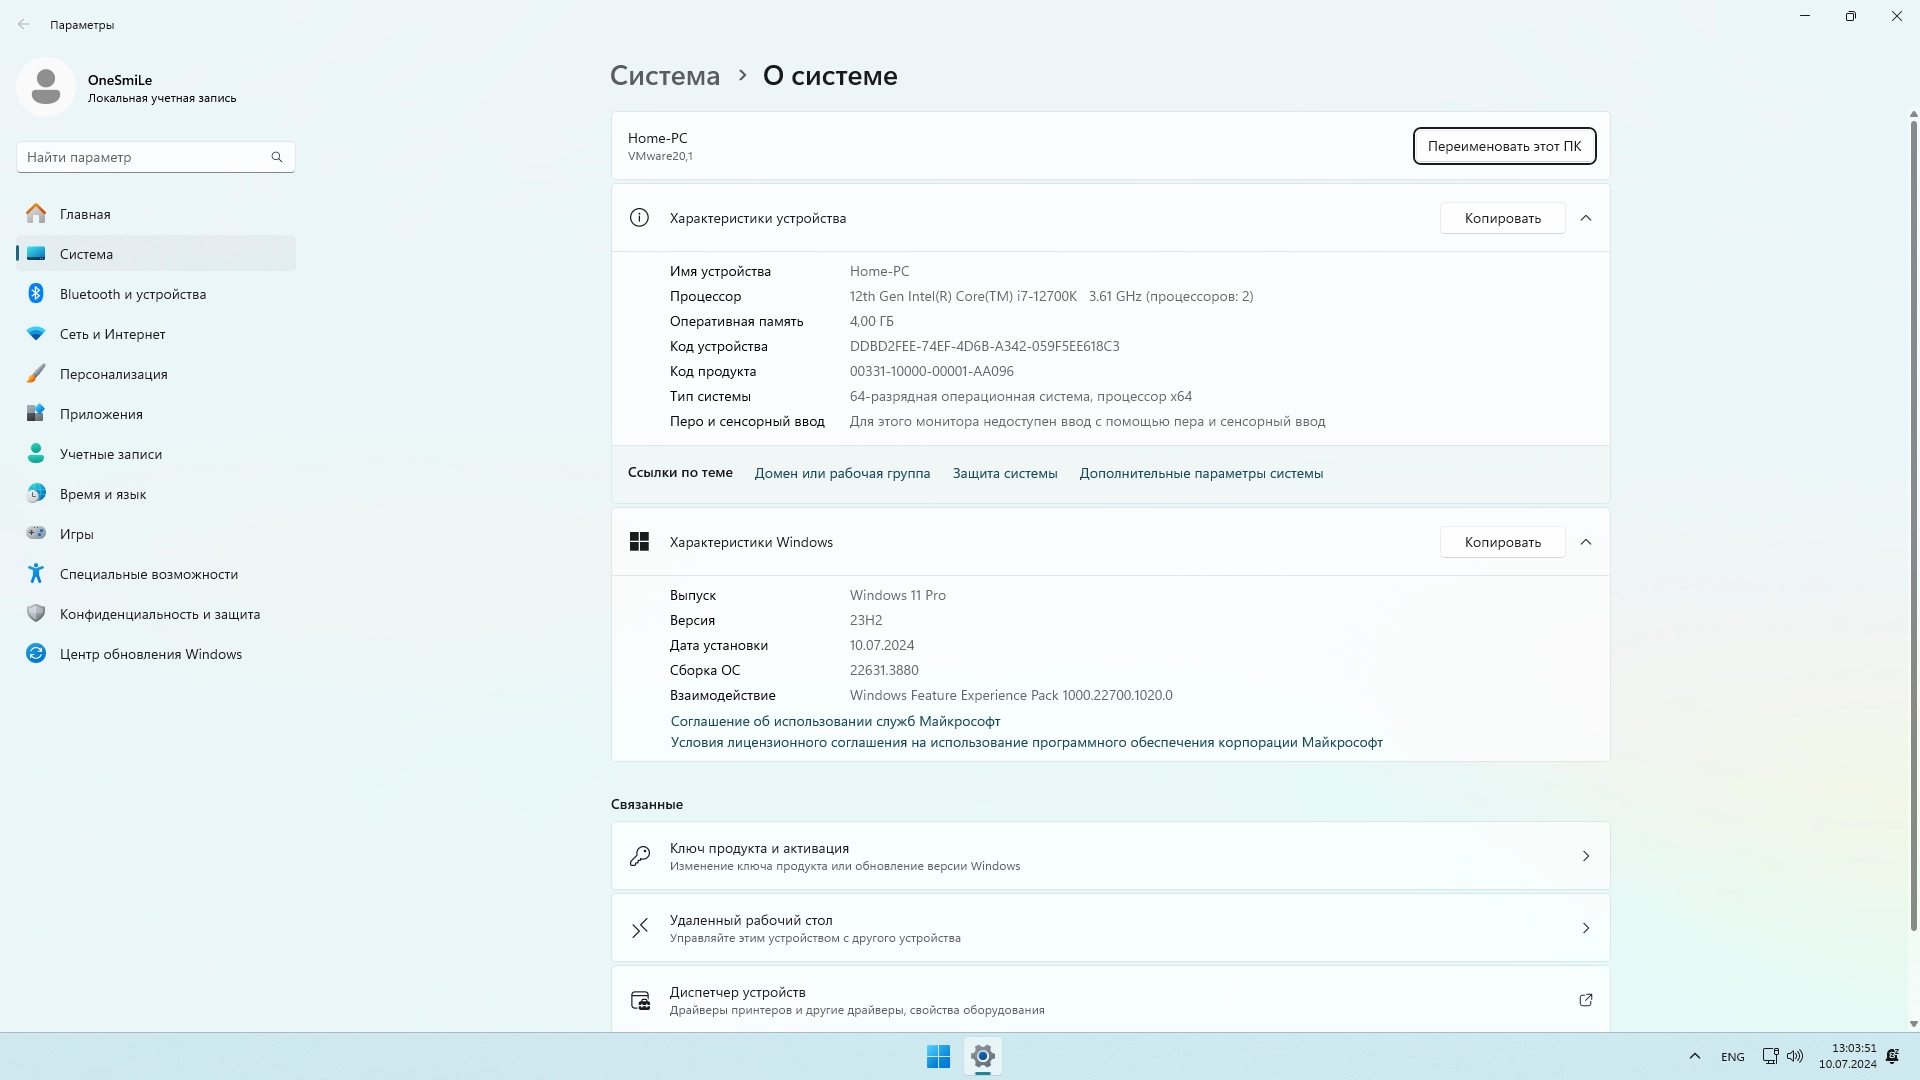Collapse the Характеристики устройства section
The height and width of the screenshot is (1080, 1920).
pyautogui.click(x=1586, y=218)
